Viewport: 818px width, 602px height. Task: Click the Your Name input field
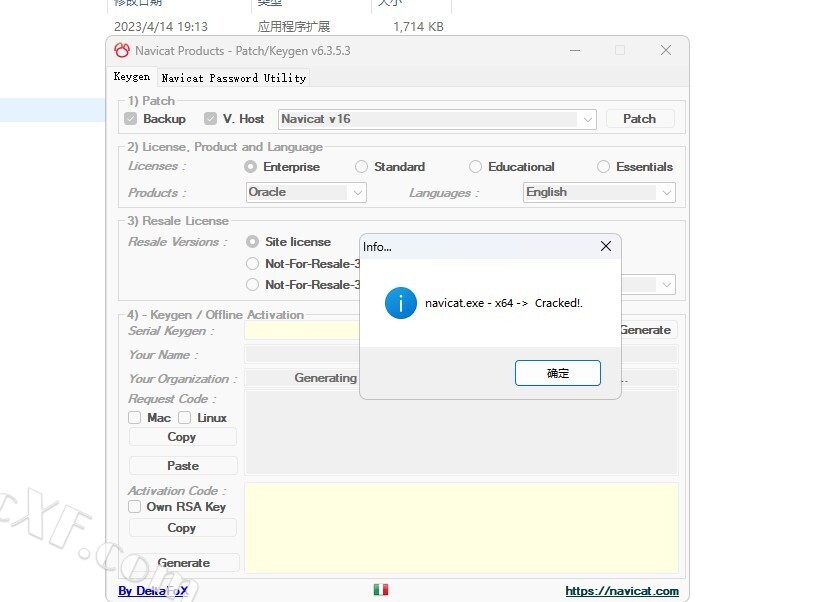[302, 355]
